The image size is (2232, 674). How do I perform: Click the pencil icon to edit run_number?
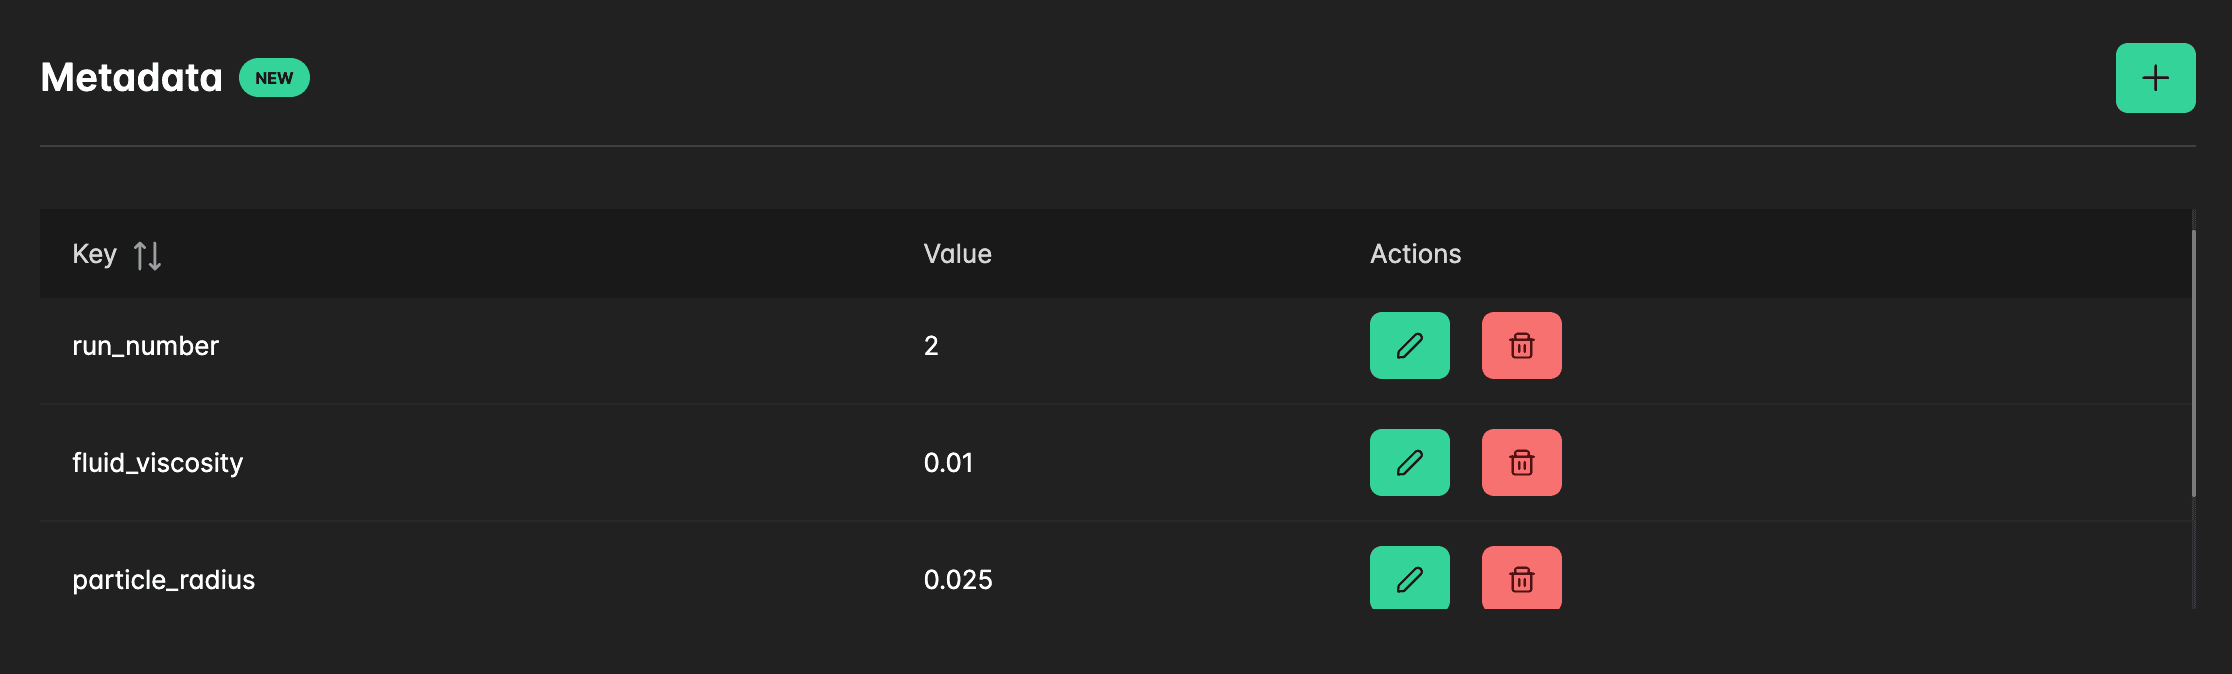click(x=1409, y=345)
